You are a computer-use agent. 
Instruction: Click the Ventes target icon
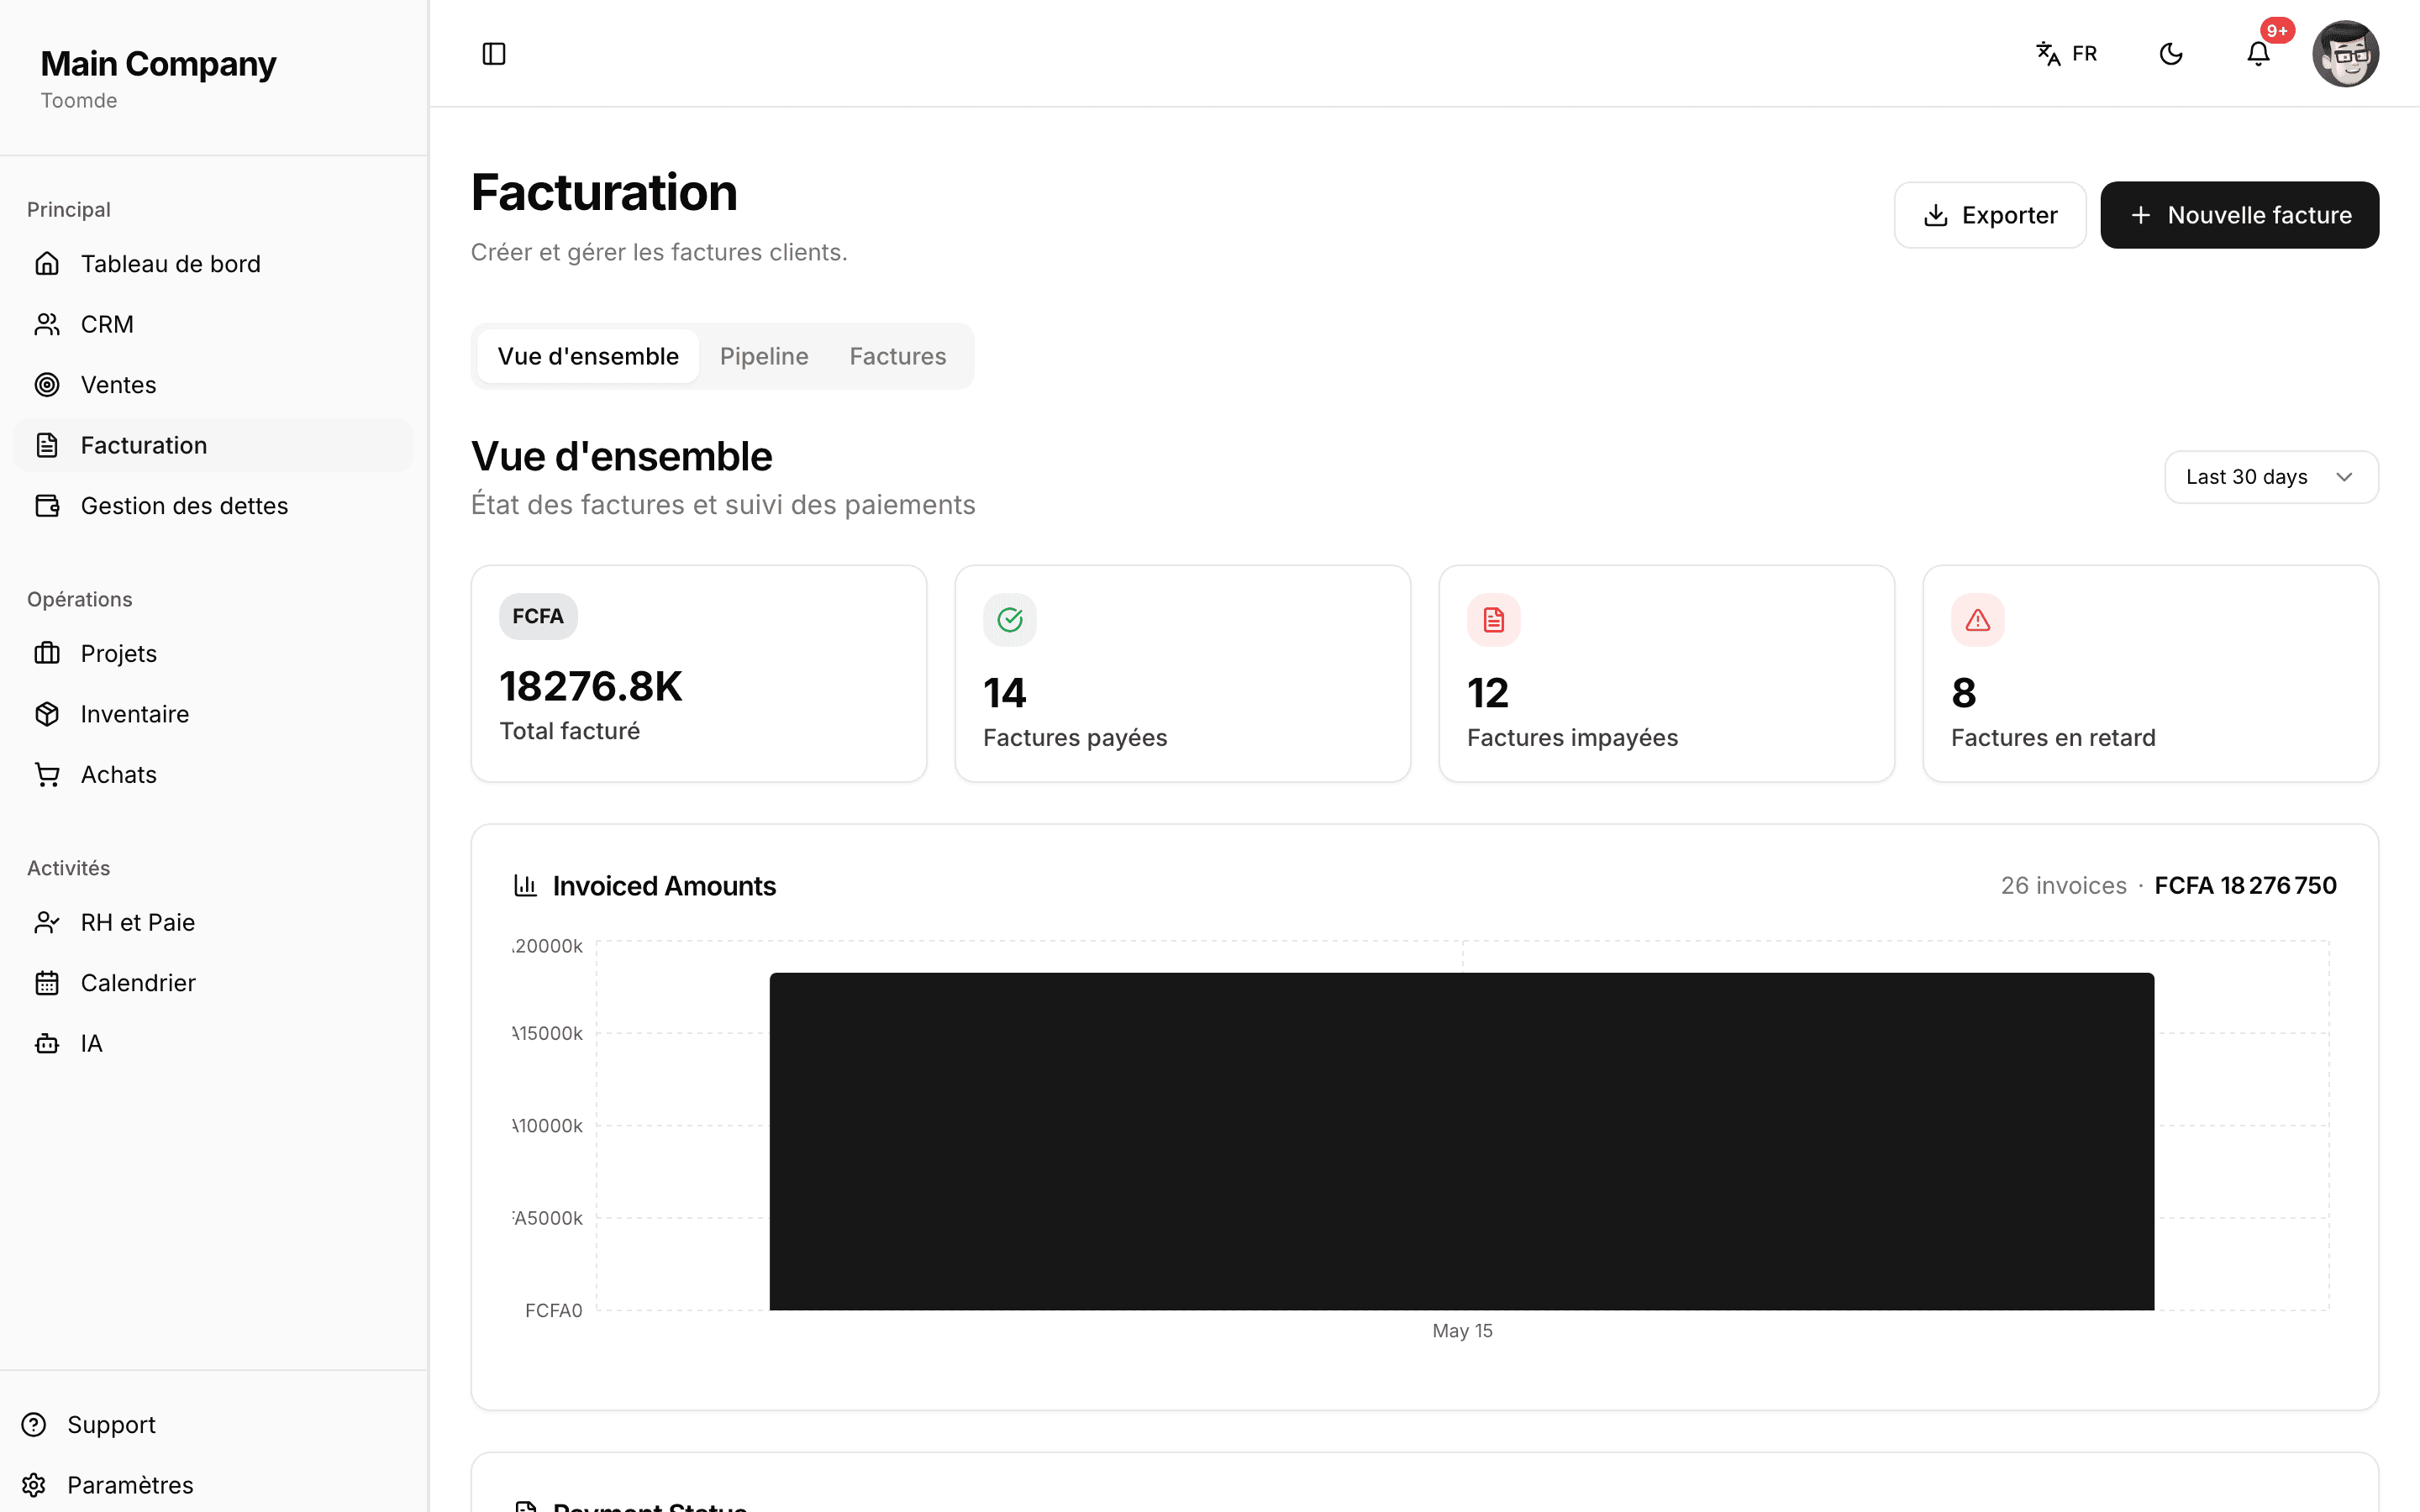[47, 385]
